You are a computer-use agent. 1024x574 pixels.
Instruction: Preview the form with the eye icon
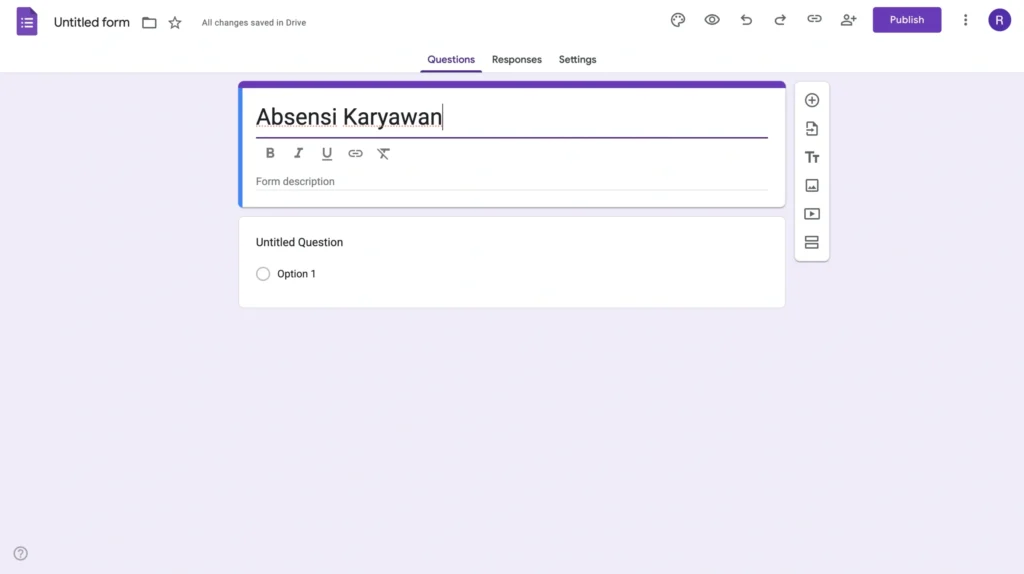(712, 20)
